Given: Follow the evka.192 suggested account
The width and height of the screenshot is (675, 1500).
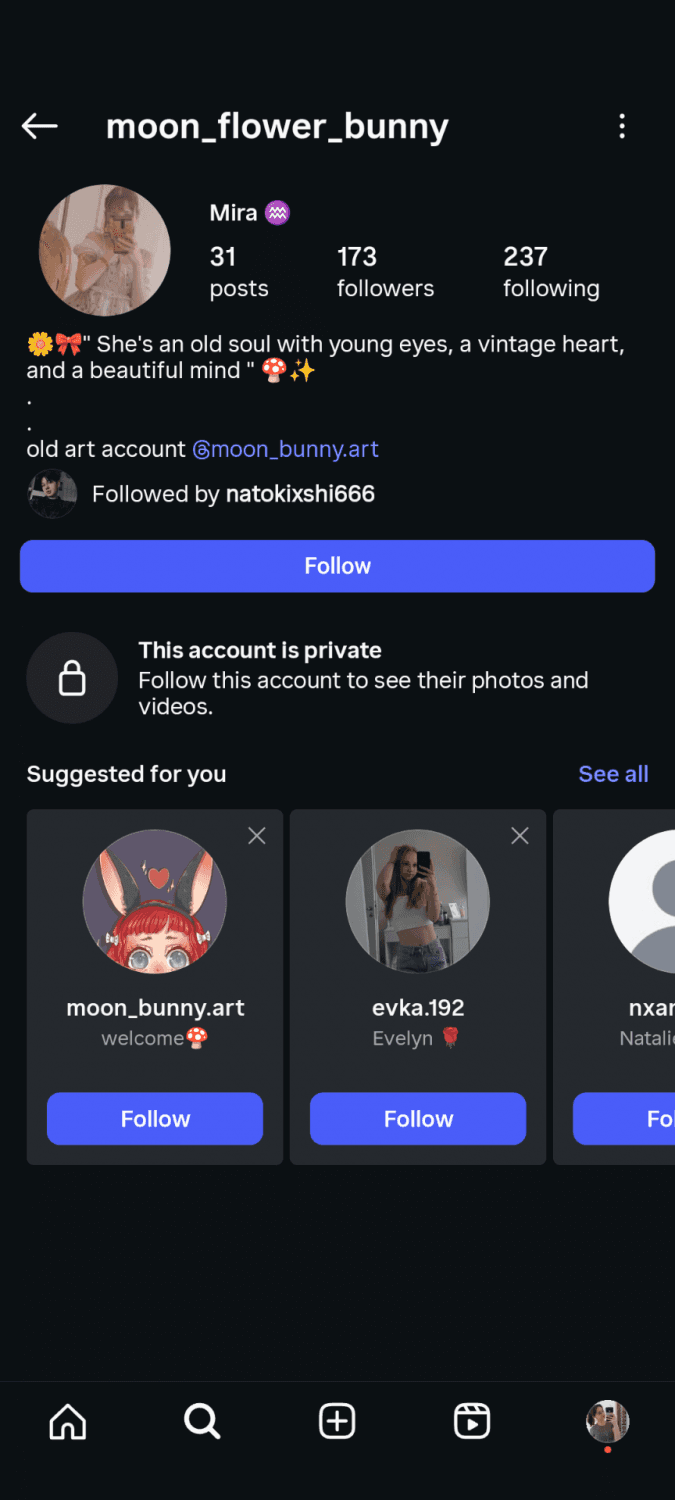Looking at the screenshot, I should click(418, 1118).
